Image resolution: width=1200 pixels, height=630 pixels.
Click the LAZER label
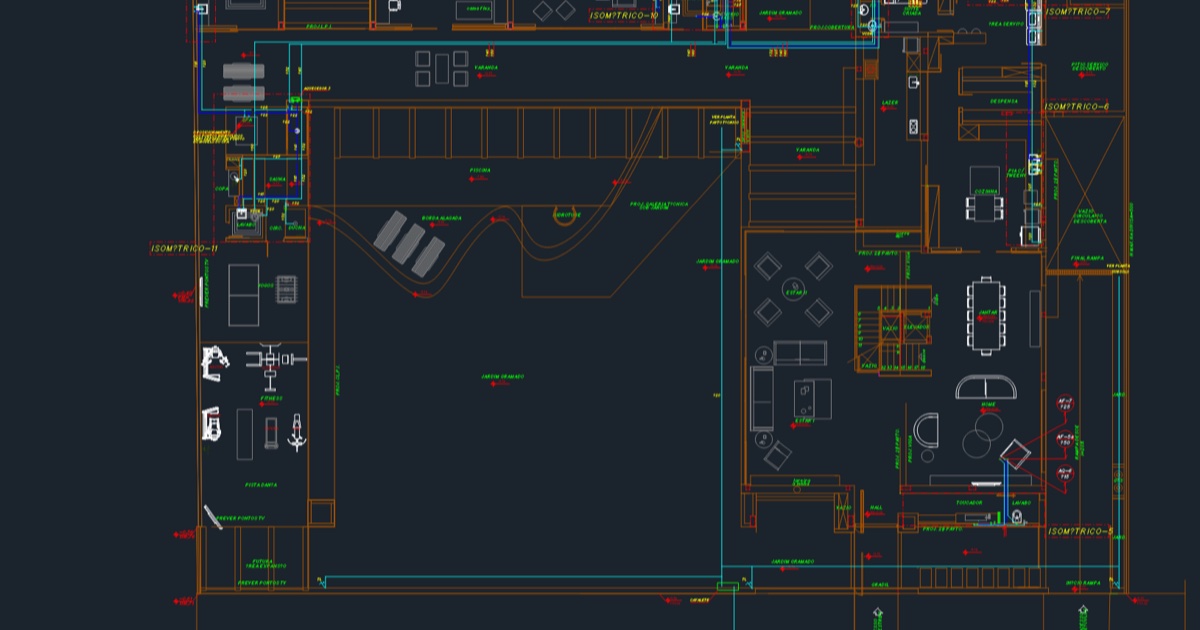click(x=890, y=103)
